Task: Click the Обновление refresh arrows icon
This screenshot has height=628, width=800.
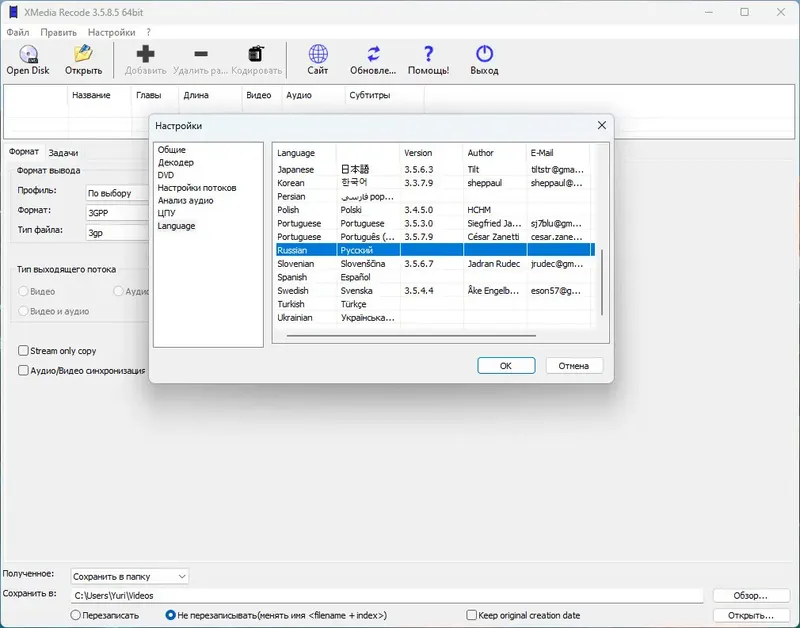Action: (373, 54)
